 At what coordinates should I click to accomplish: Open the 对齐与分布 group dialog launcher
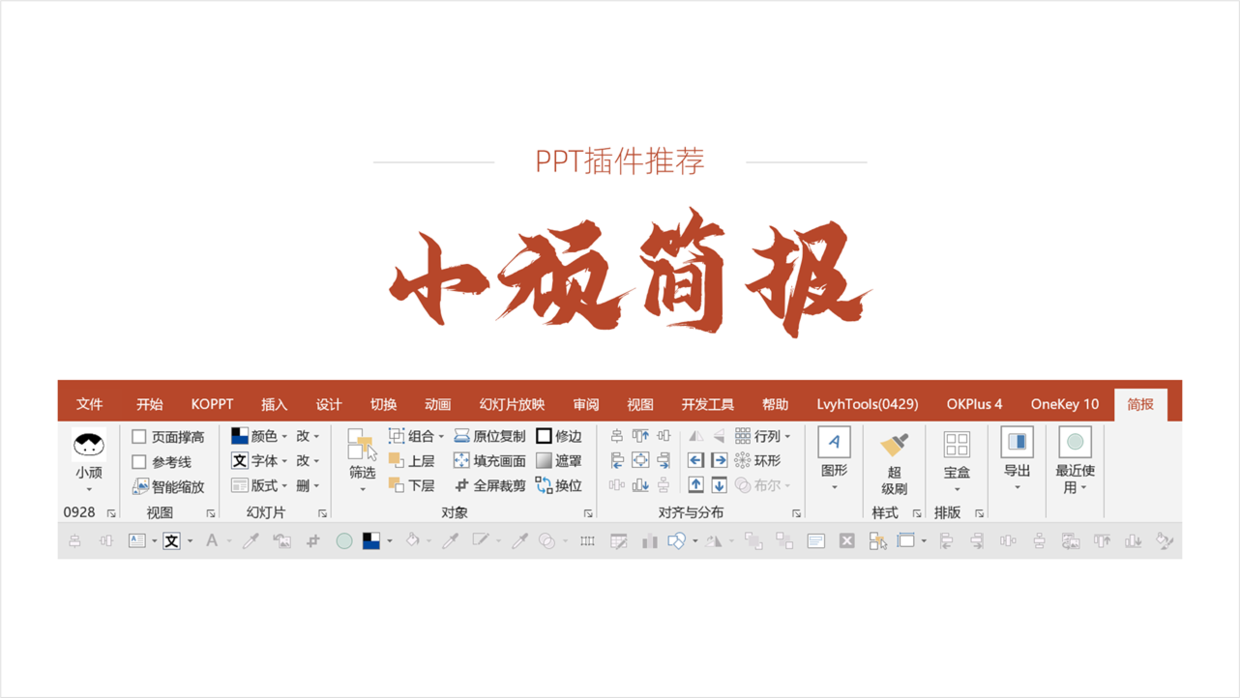(x=796, y=513)
